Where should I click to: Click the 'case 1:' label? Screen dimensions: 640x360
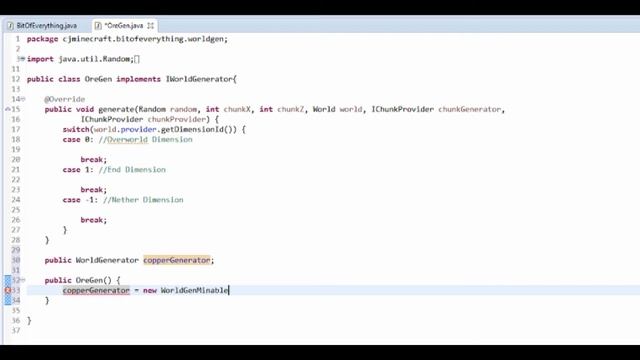[78, 169]
